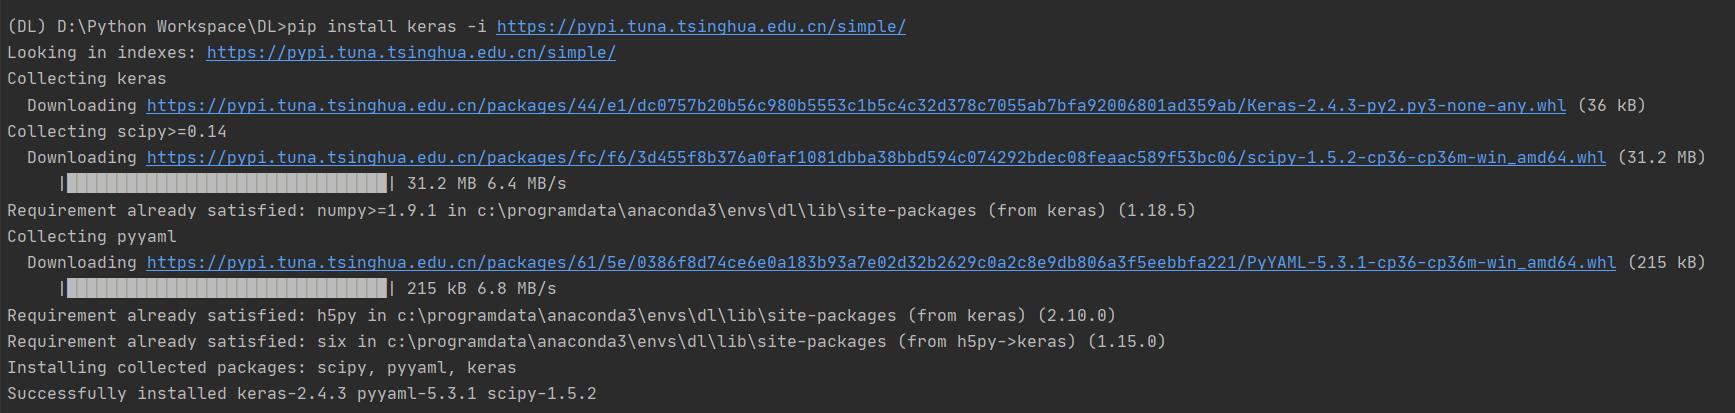Click the "31.2 MB 6.4 MB/s" speed text
1735x413 pixels.
487,184
